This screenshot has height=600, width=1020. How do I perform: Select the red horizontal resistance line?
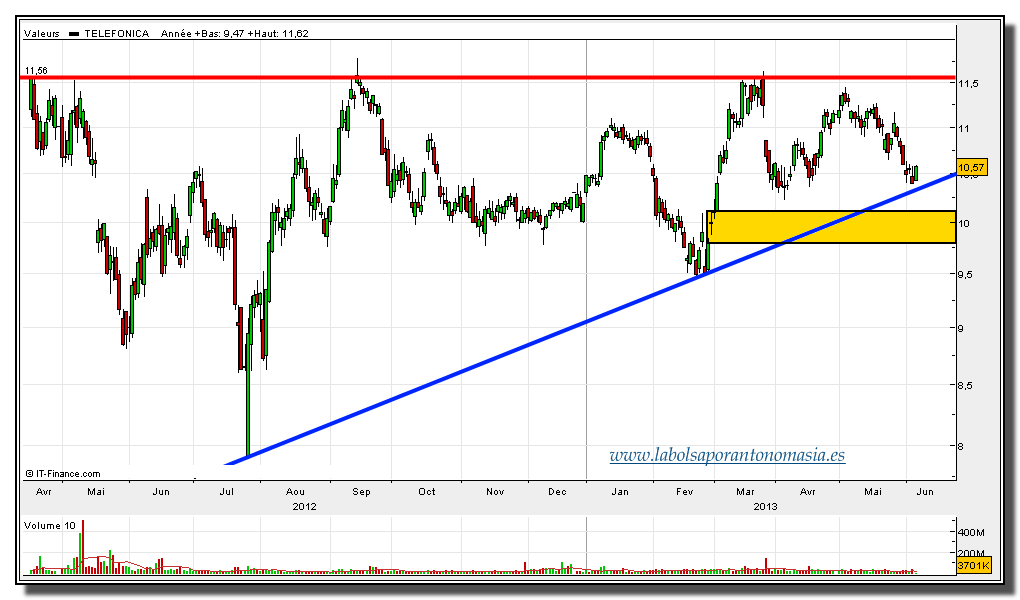click(x=500, y=78)
